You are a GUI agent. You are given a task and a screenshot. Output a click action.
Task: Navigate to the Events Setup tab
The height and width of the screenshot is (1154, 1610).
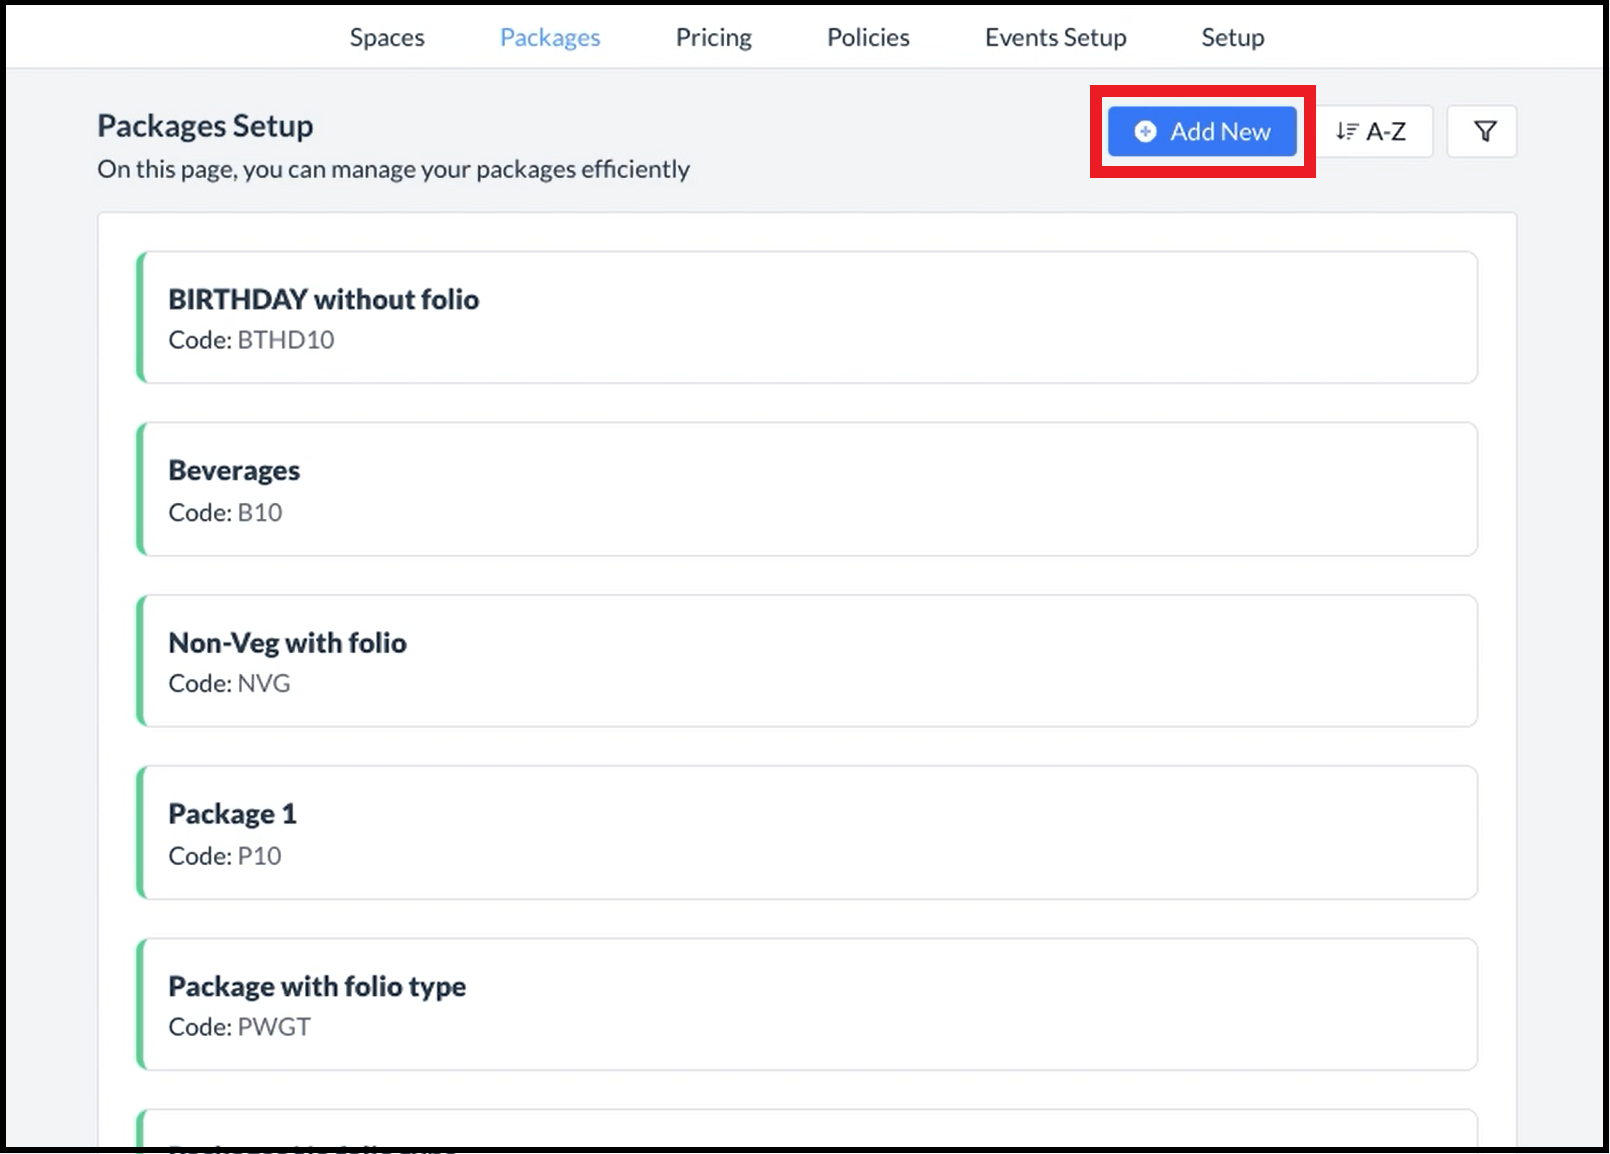click(1055, 38)
